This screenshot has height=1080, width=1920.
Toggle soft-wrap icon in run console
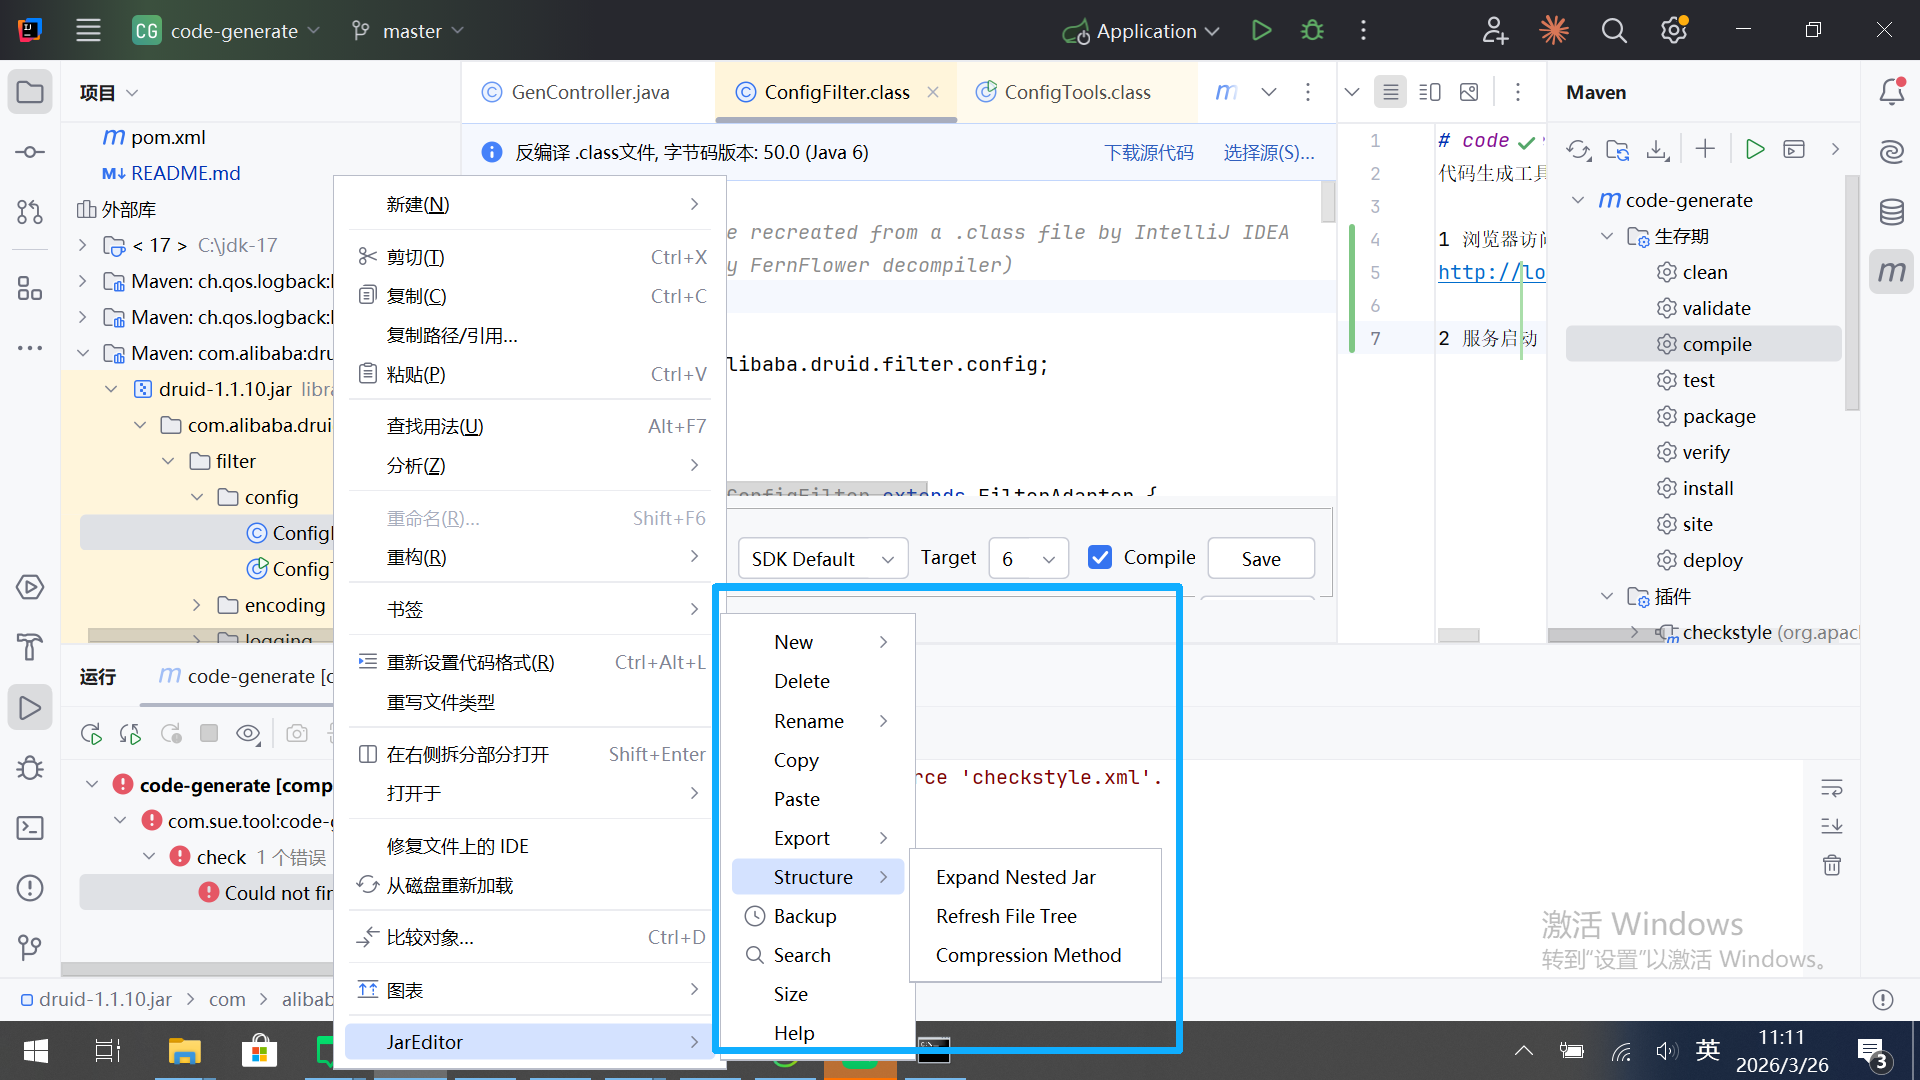click(x=1831, y=788)
